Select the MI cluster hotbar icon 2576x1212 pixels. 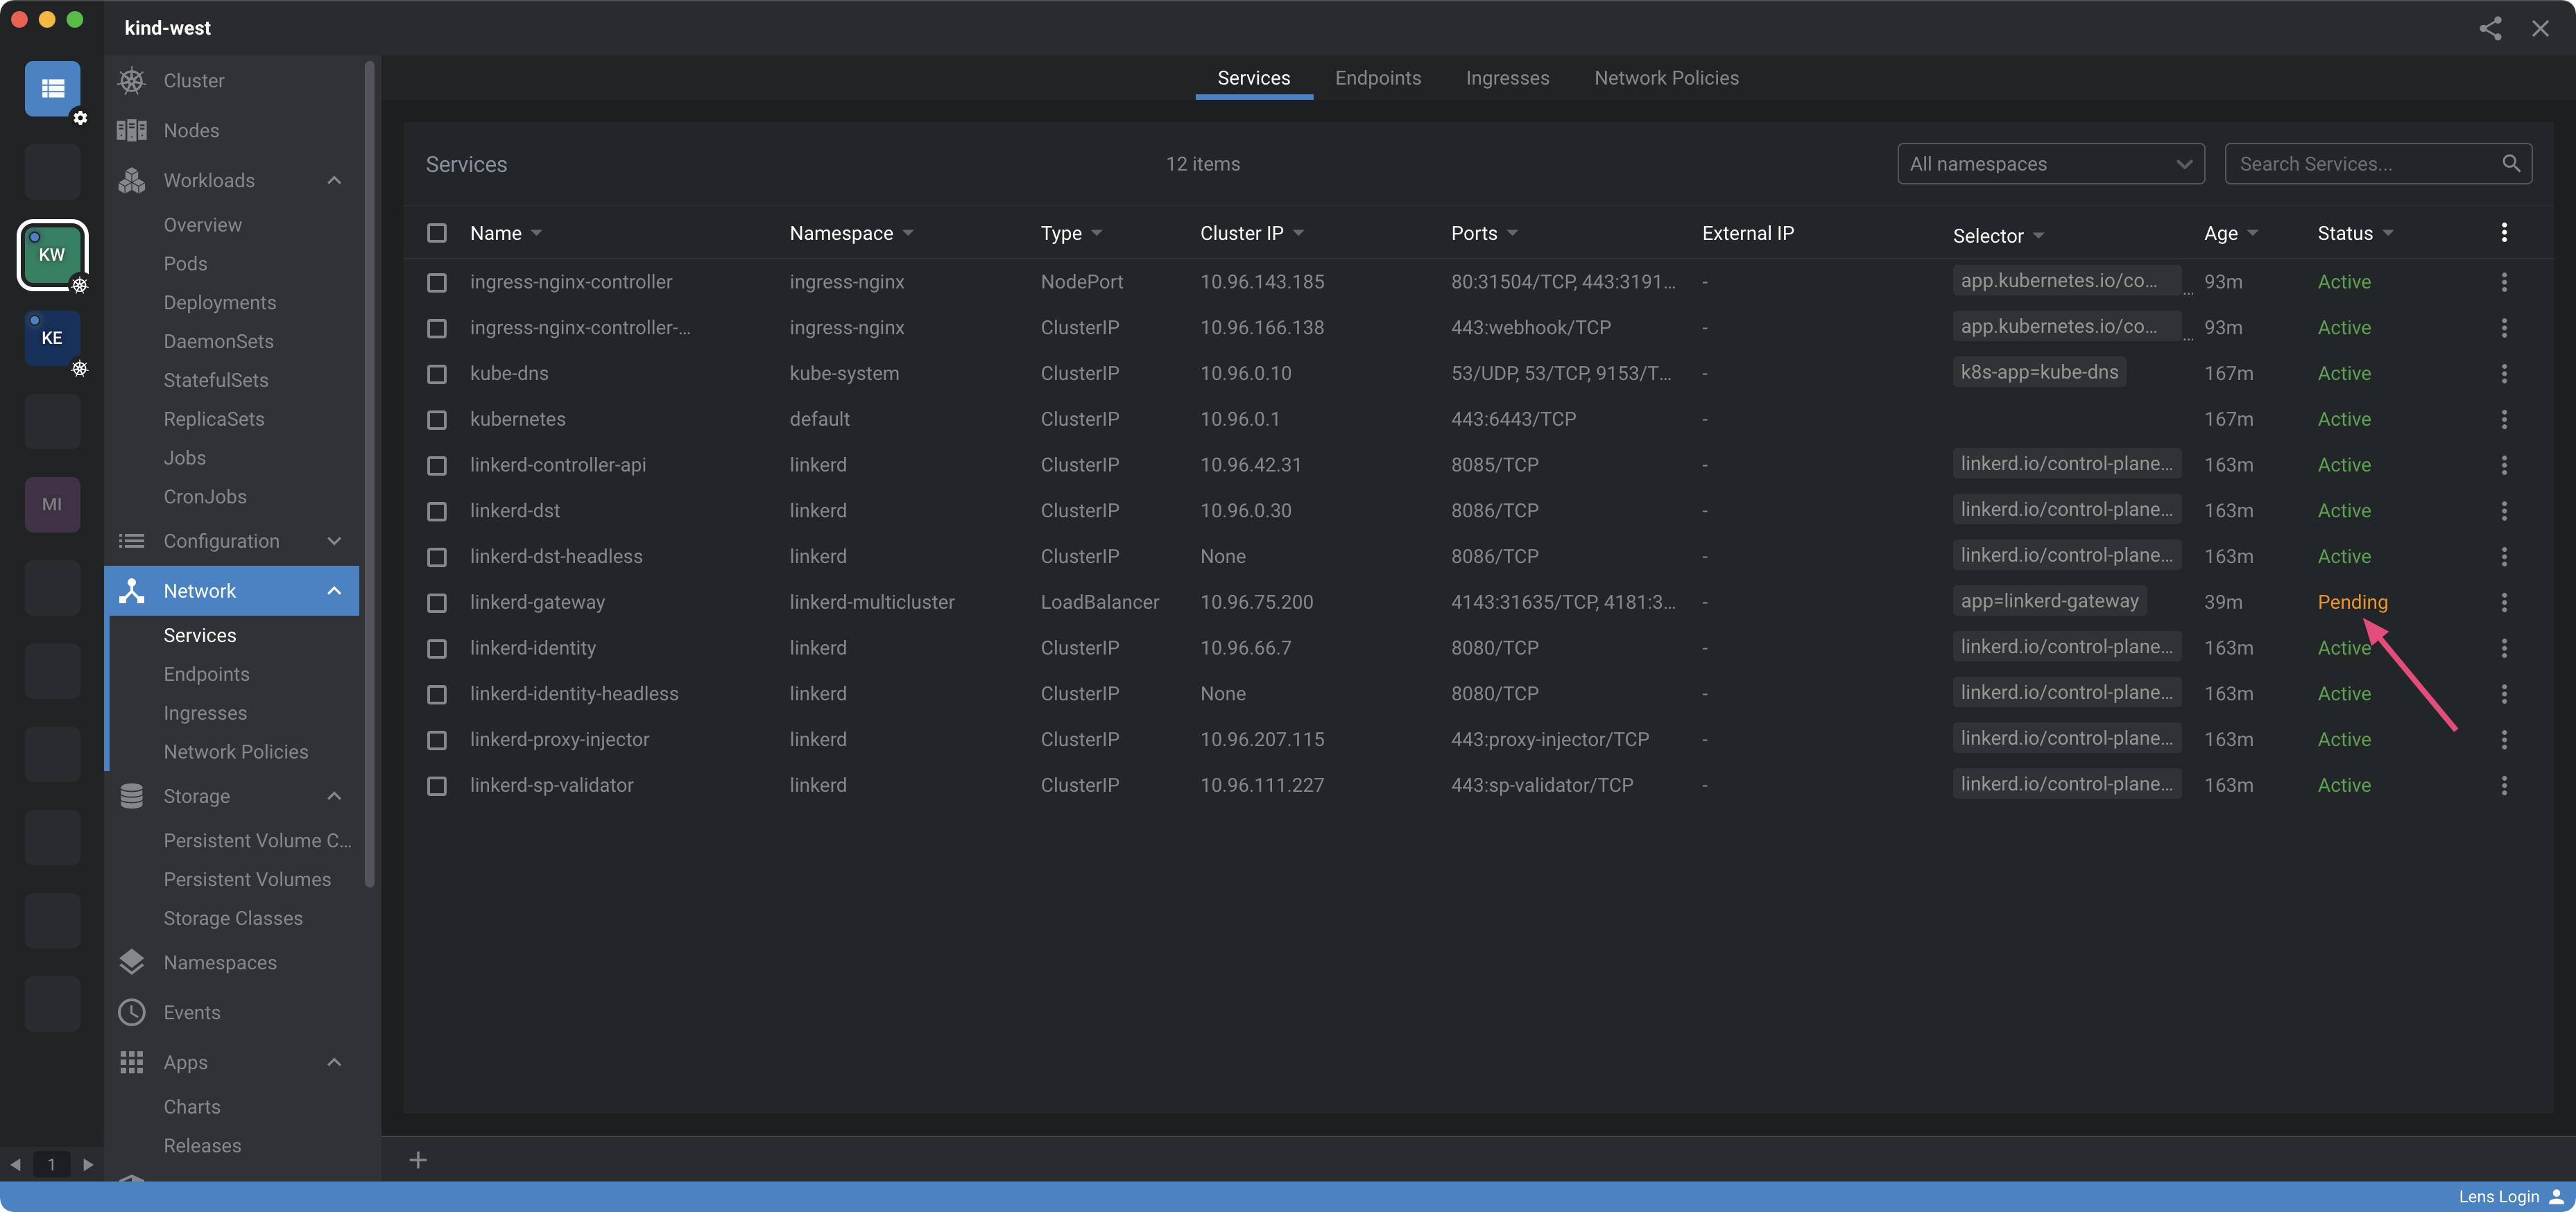click(52, 504)
